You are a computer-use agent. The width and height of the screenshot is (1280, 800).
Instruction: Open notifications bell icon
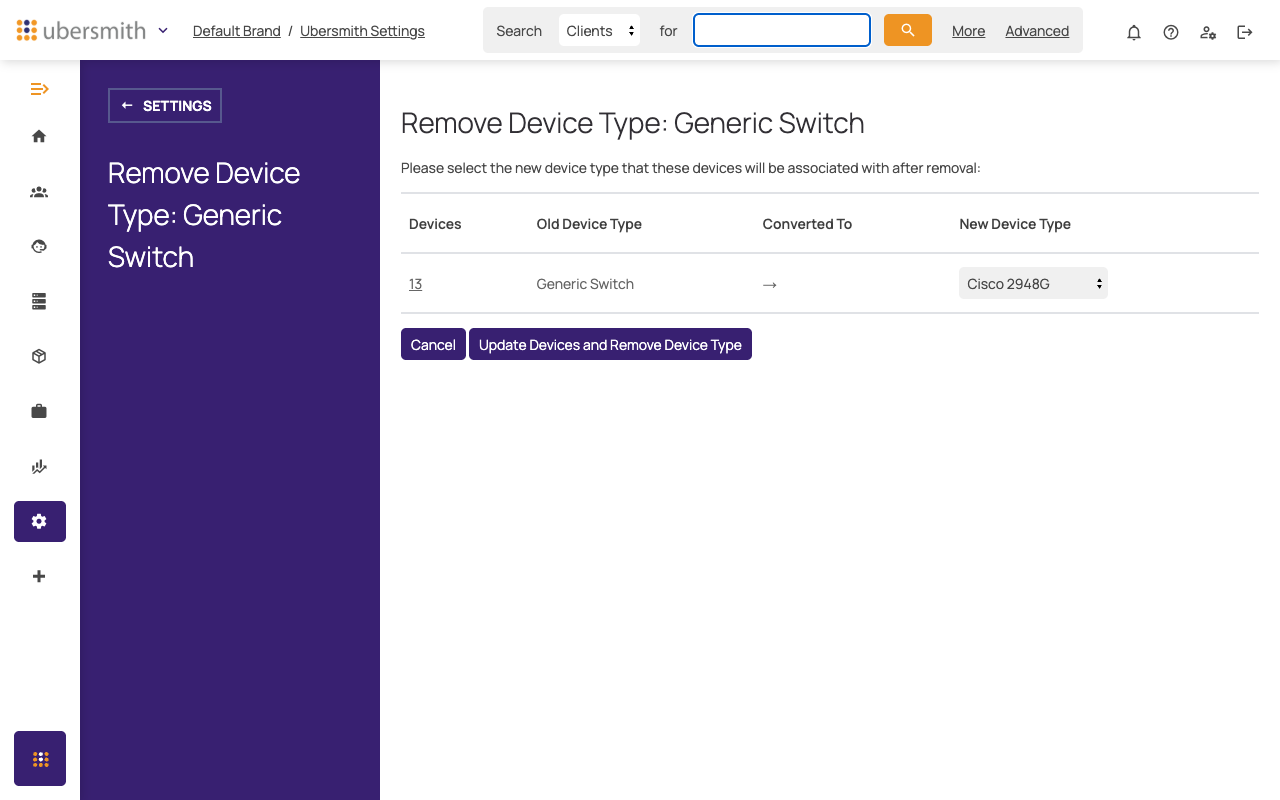point(1134,32)
